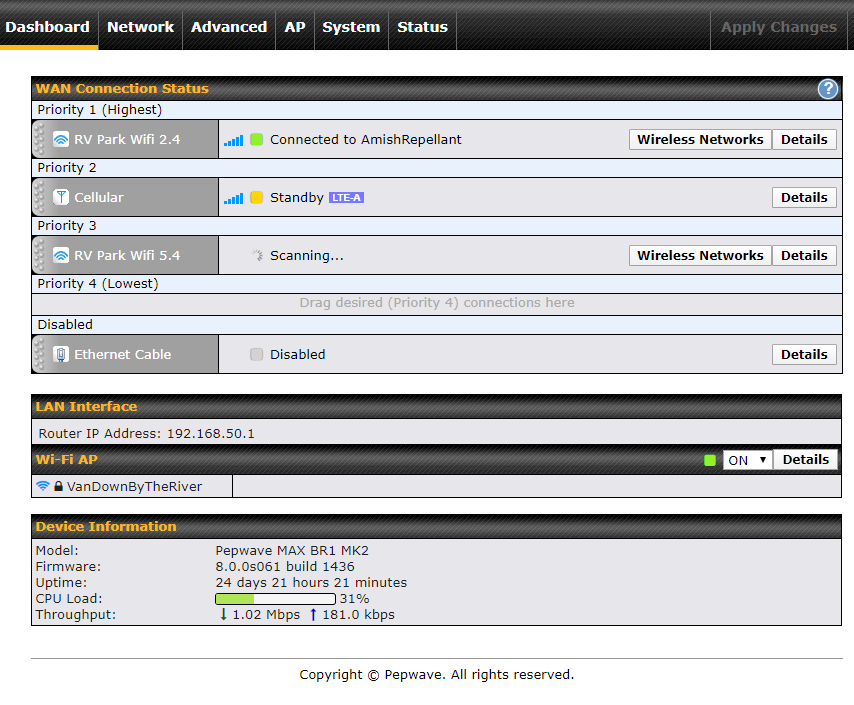
Task: Click the 181.0 kbps upload value
Action: pos(358,615)
